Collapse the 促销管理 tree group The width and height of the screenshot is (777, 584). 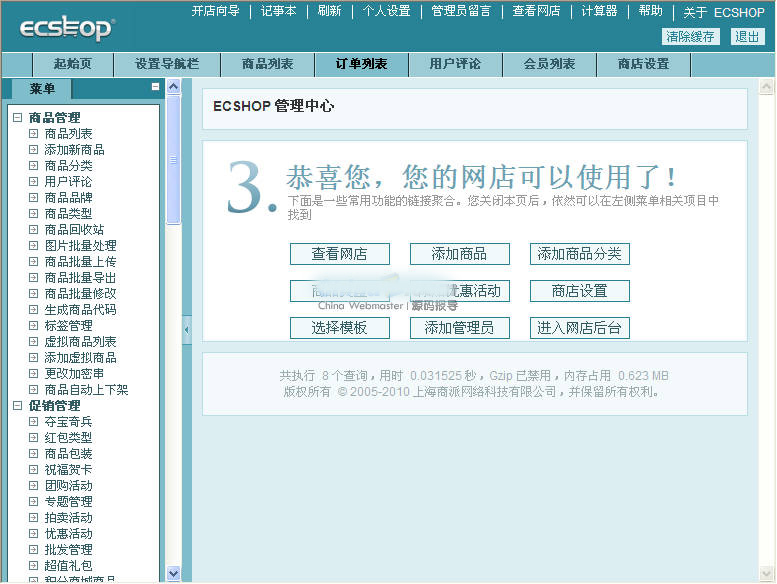click(x=17, y=406)
